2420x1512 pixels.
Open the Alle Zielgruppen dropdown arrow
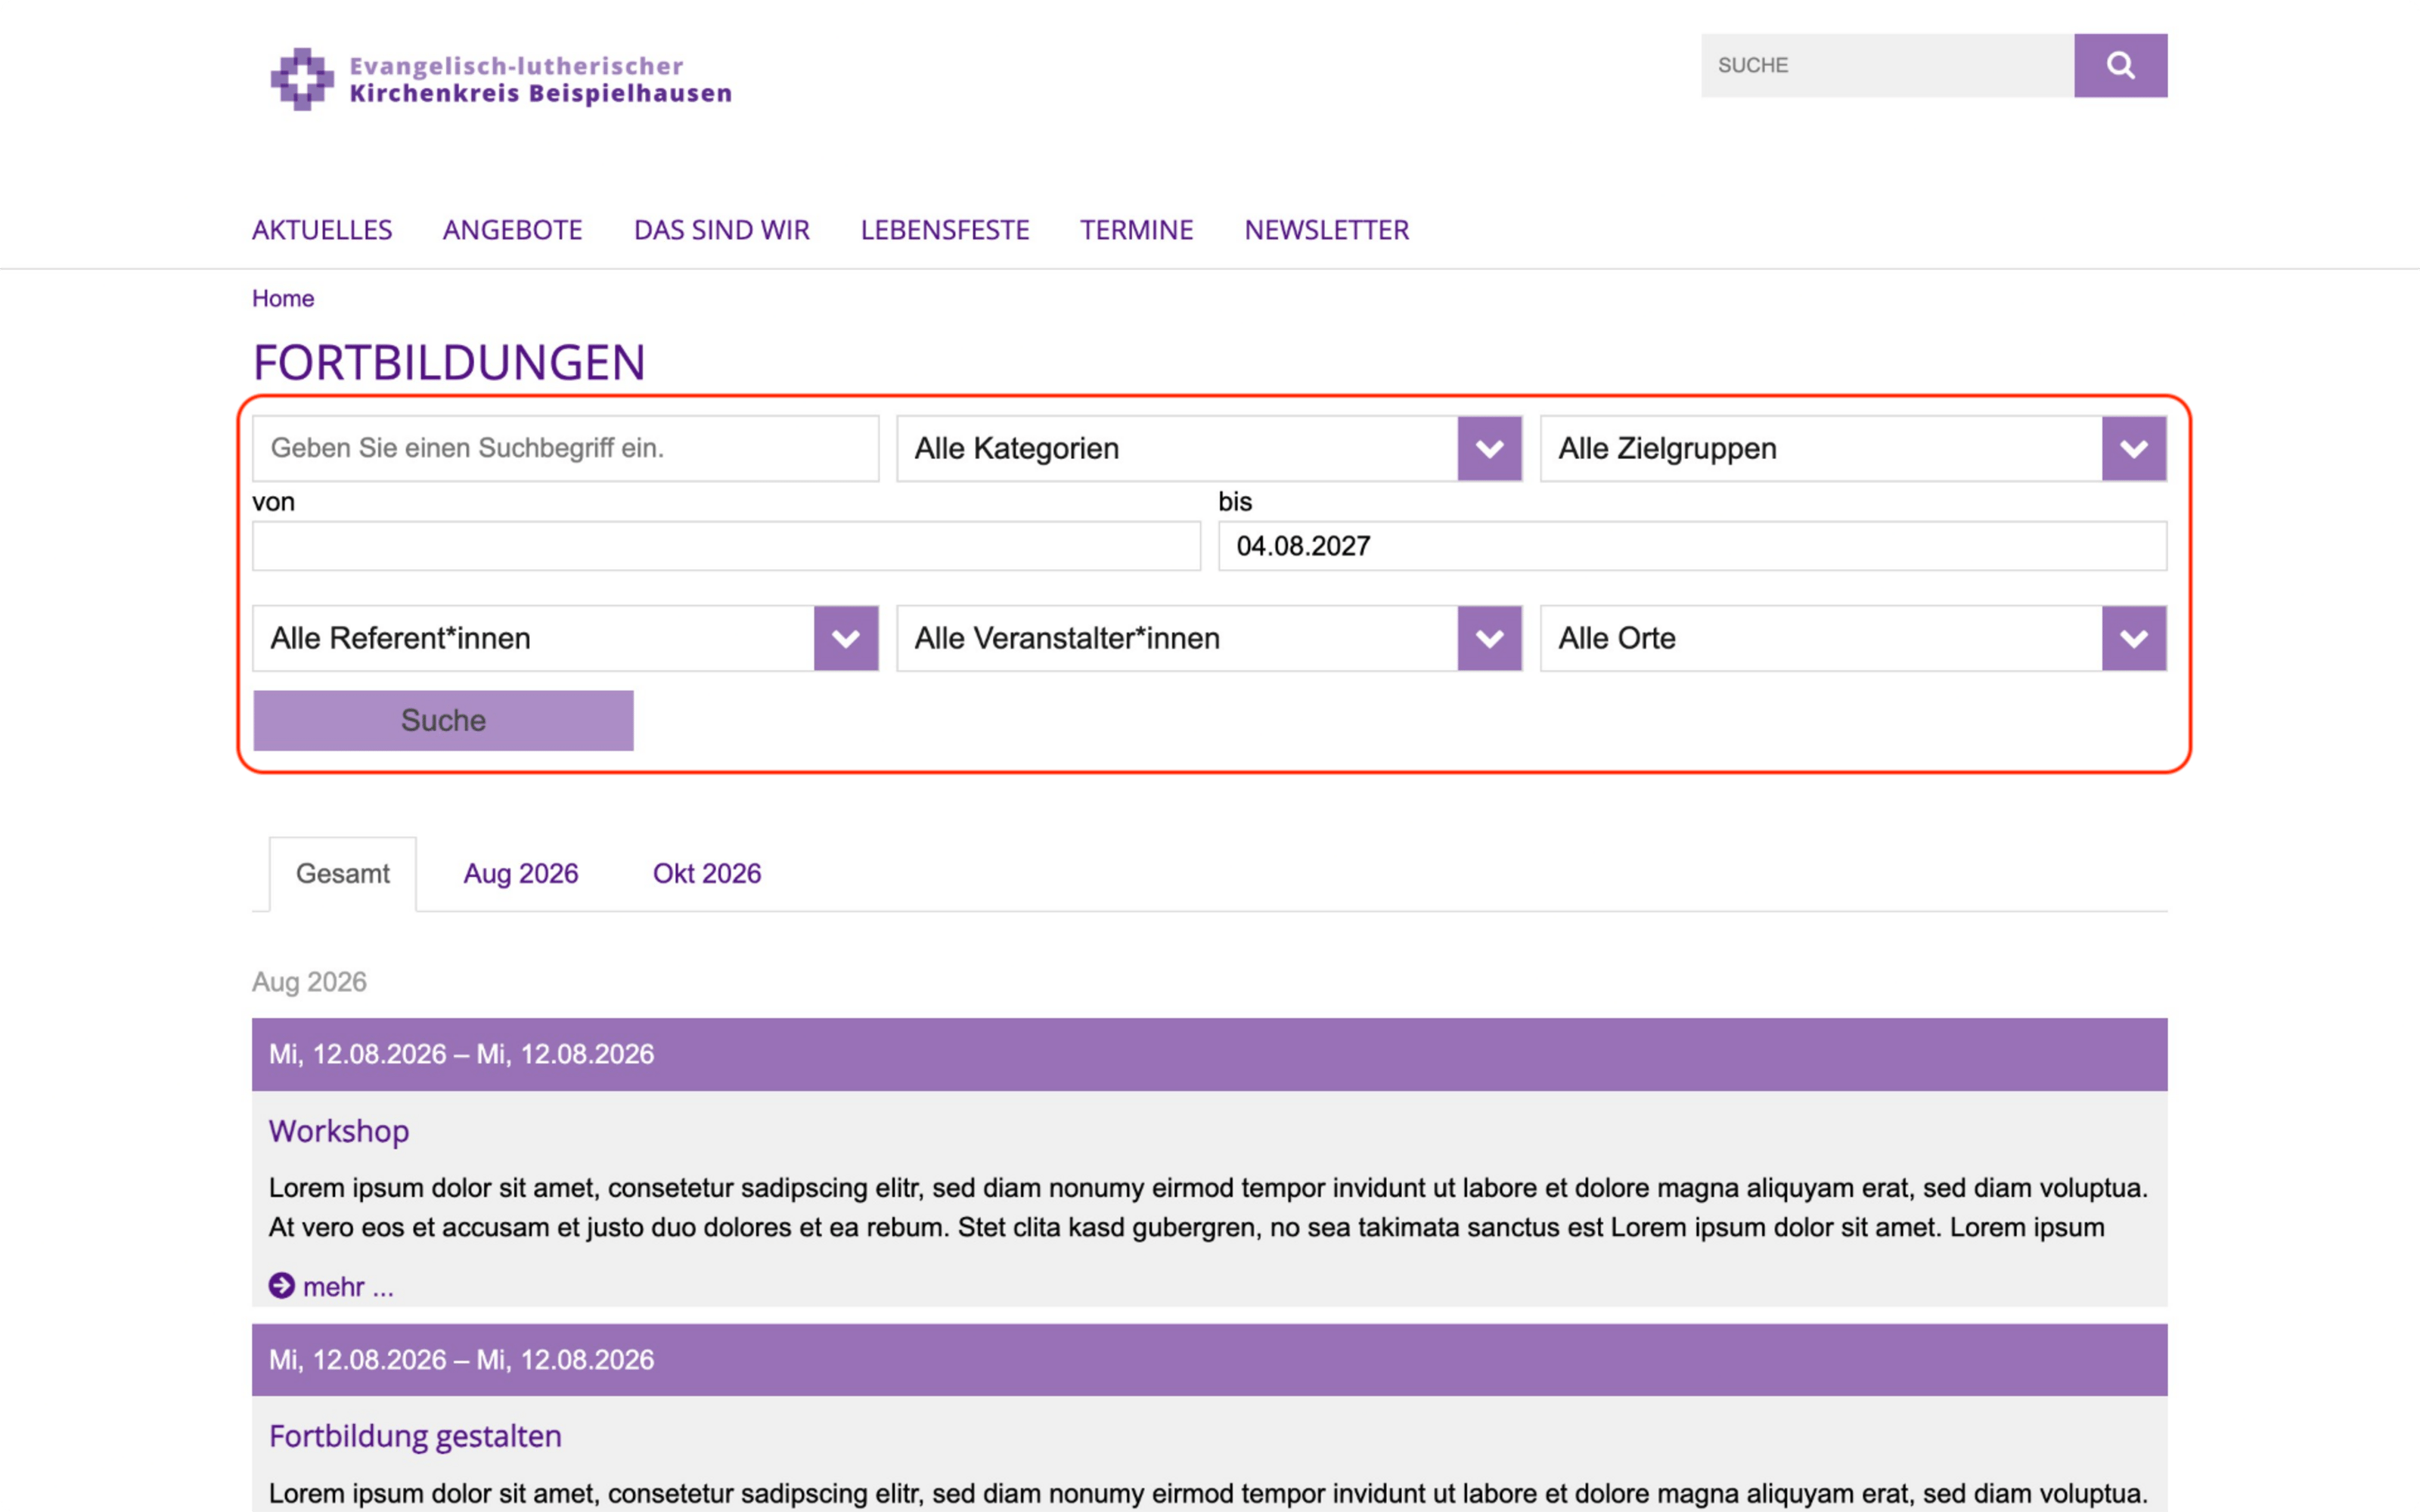(x=2133, y=448)
